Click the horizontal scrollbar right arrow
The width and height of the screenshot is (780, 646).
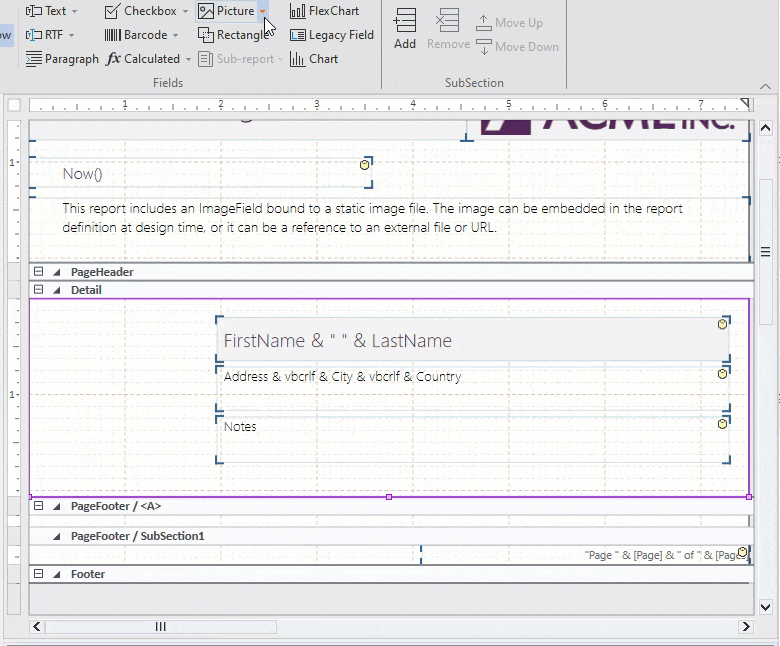(745, 627)
